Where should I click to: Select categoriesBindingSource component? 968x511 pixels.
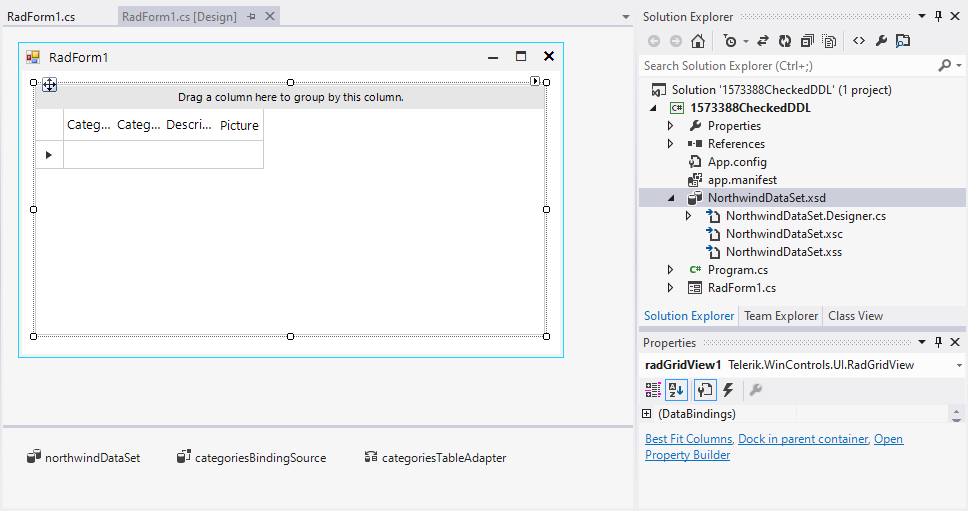[251, 457]
